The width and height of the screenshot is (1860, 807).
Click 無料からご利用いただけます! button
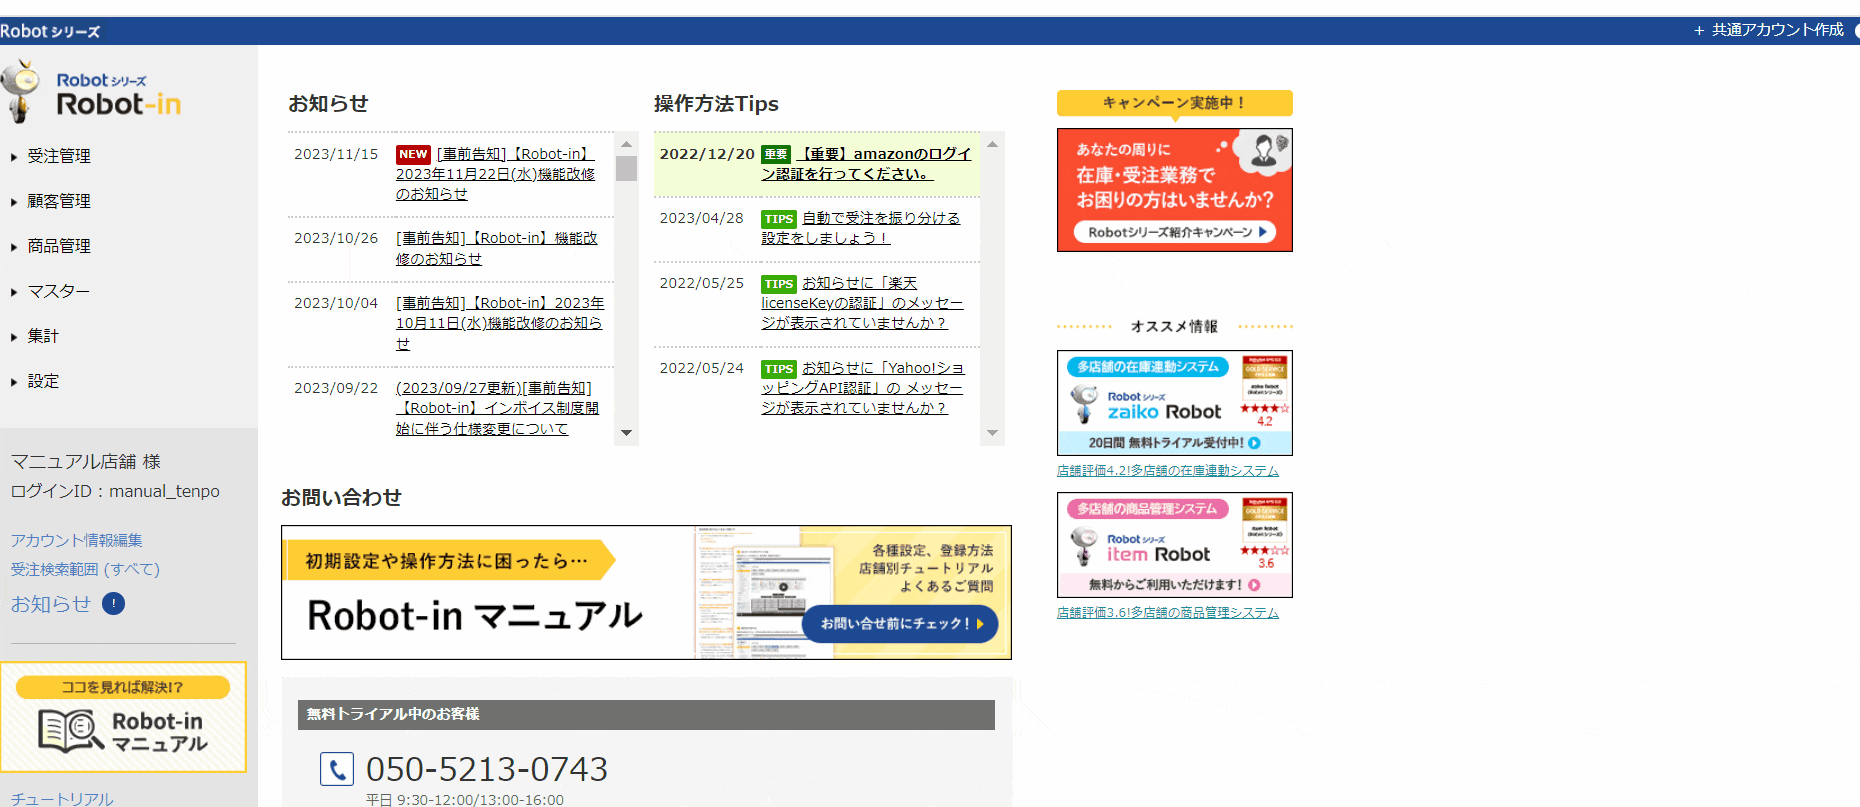pyautogui.click(x=1175, y=585)
